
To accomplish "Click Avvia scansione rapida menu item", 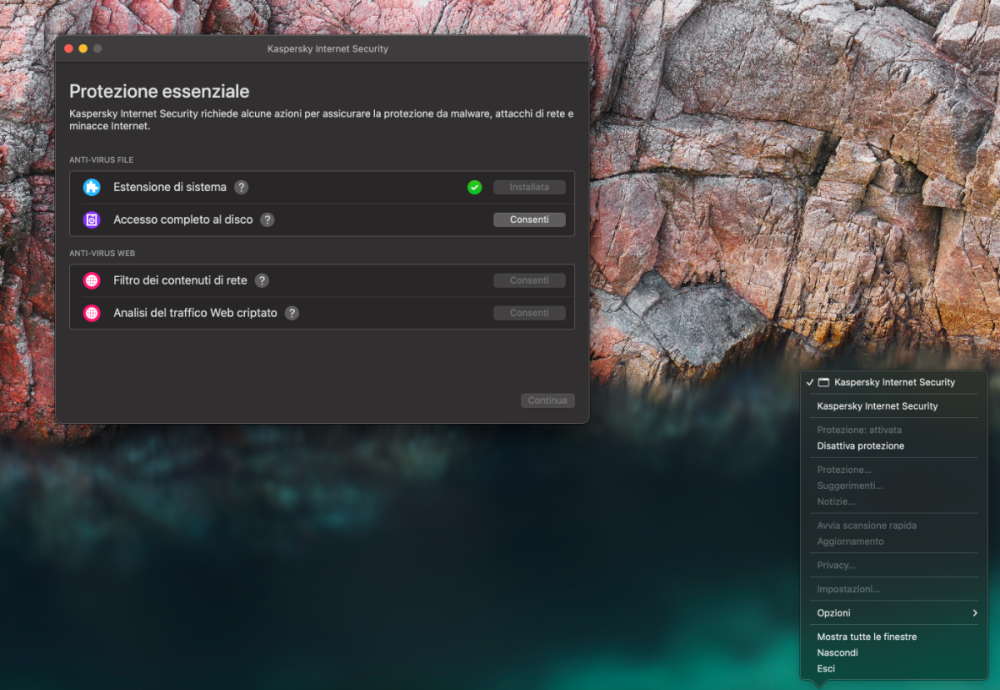I will tap(893, 525).
